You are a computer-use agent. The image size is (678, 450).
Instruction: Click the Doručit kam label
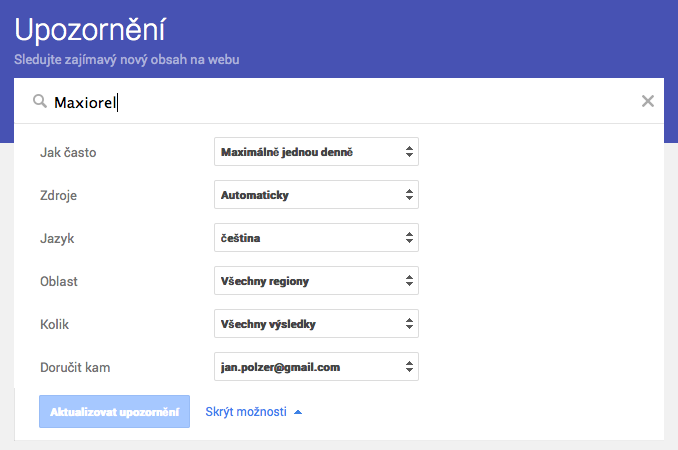(x=75, y=367)
